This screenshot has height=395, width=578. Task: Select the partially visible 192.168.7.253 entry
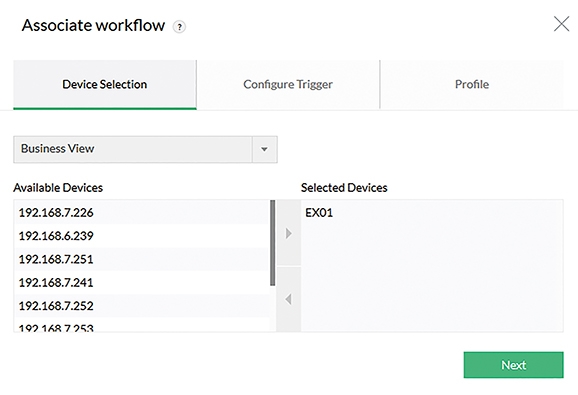pyautogui.click(x=142, y=326)
